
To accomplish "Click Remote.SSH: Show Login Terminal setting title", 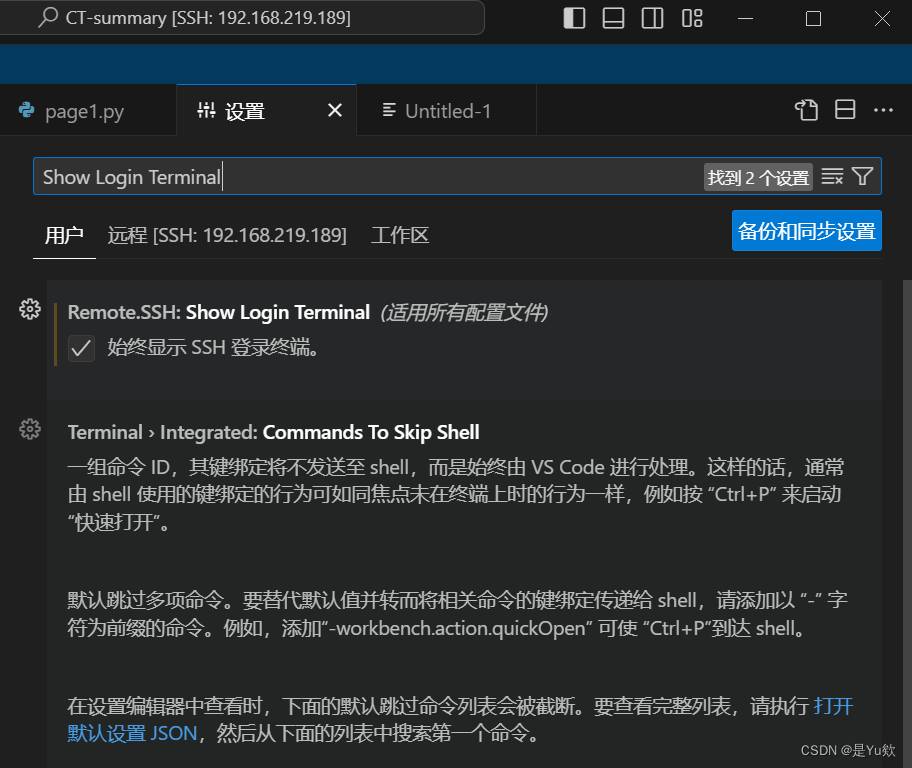I will click(219, 312).
